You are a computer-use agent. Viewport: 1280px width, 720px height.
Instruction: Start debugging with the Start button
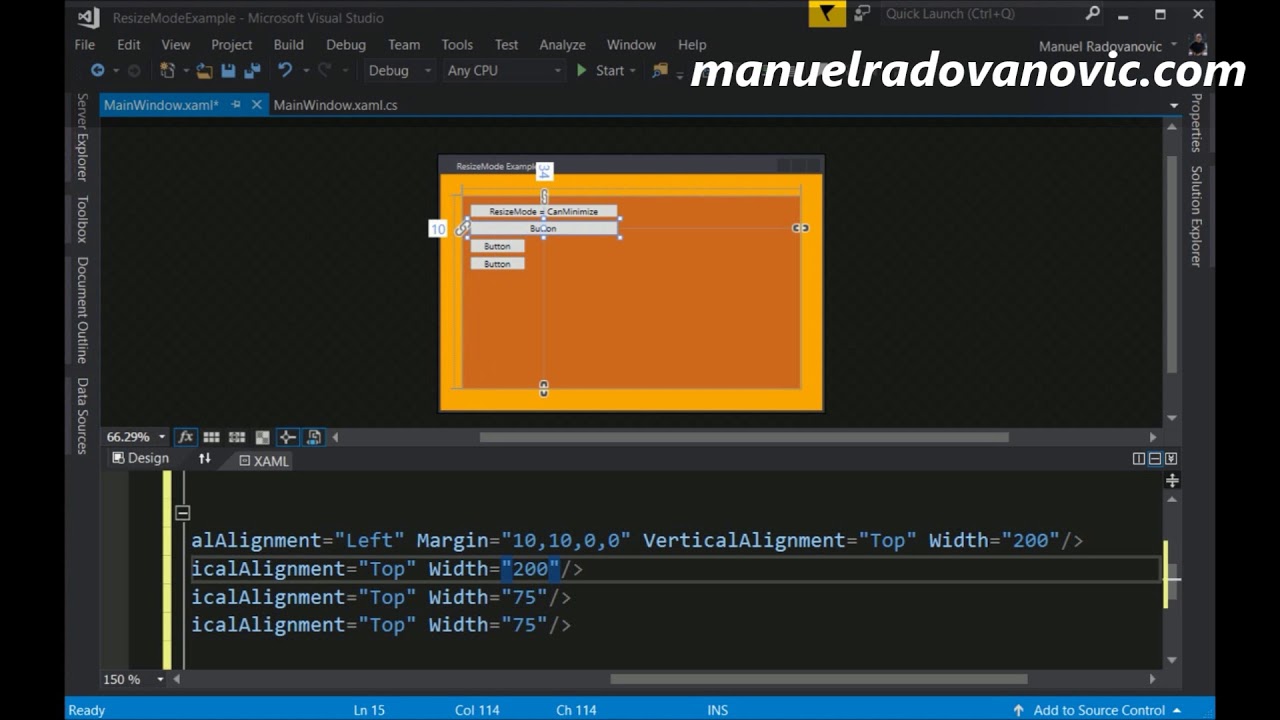point(600,71)
